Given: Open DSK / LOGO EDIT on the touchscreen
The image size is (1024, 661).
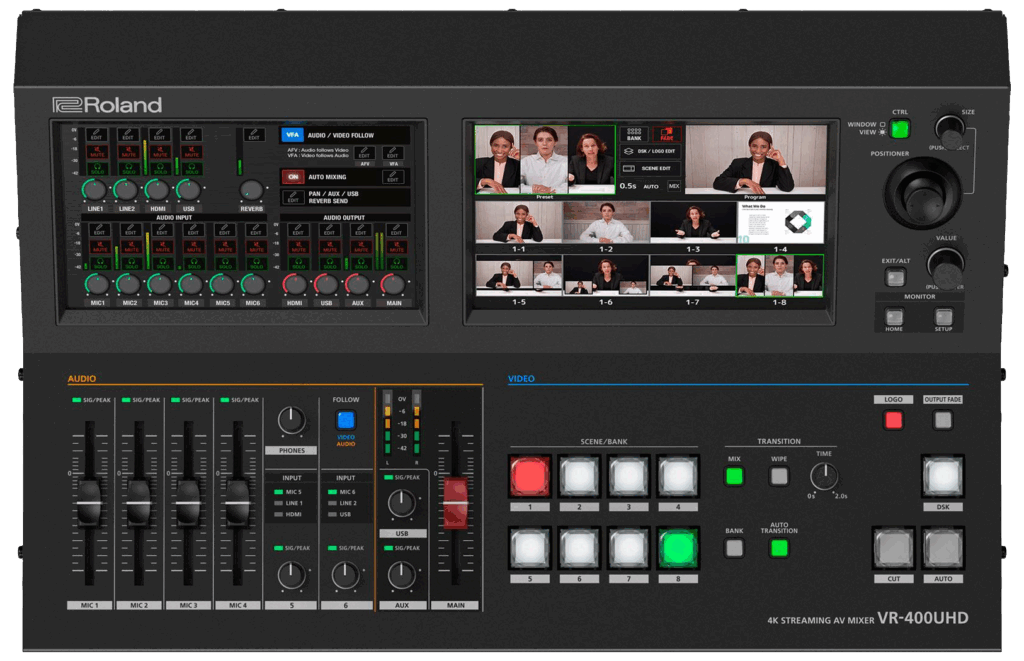Looking at the screenshot, I should coord(651,151).
